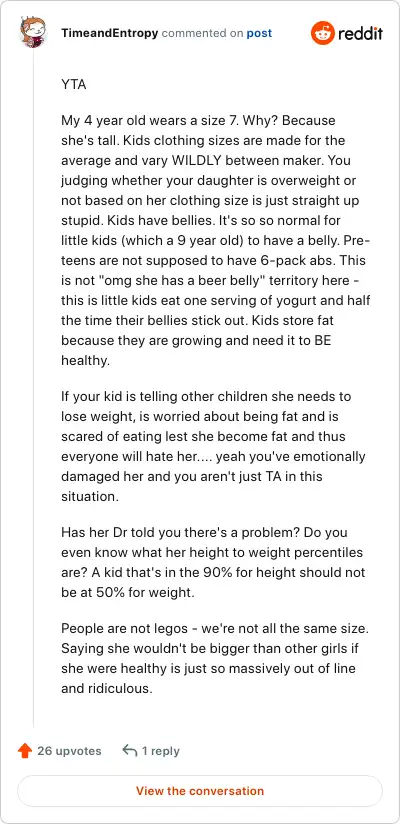Click the TimeandEntropy avatar image
The image size is (400, 824).
[x=33, y=32]
